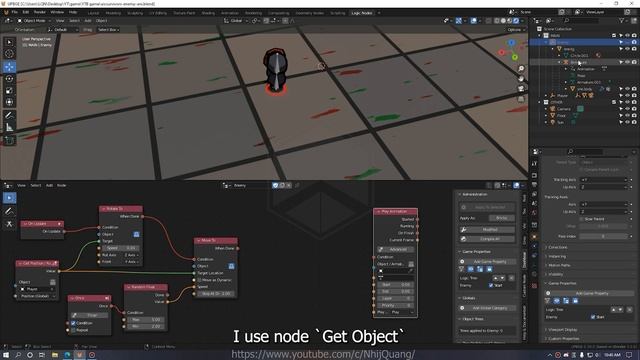Select the node editor annotate tool
640x360 pixels.
tap(10, 211)
